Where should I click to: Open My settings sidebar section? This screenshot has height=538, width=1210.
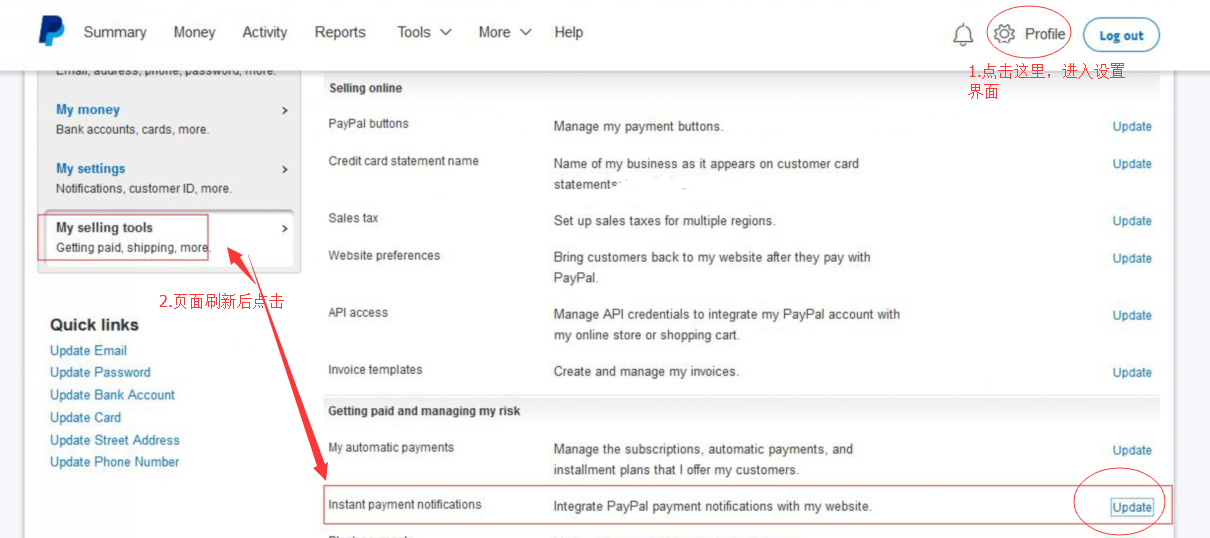(x=91, y=169)
